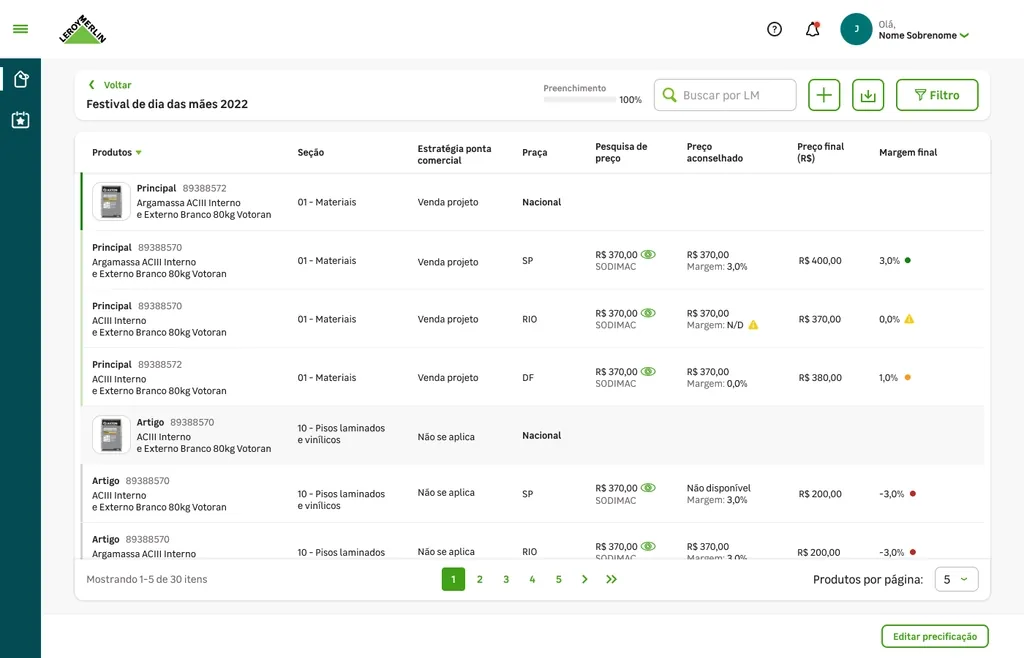Toggle price research eye in Principal RIO row
1024x658 pixels.
point(648,313)
